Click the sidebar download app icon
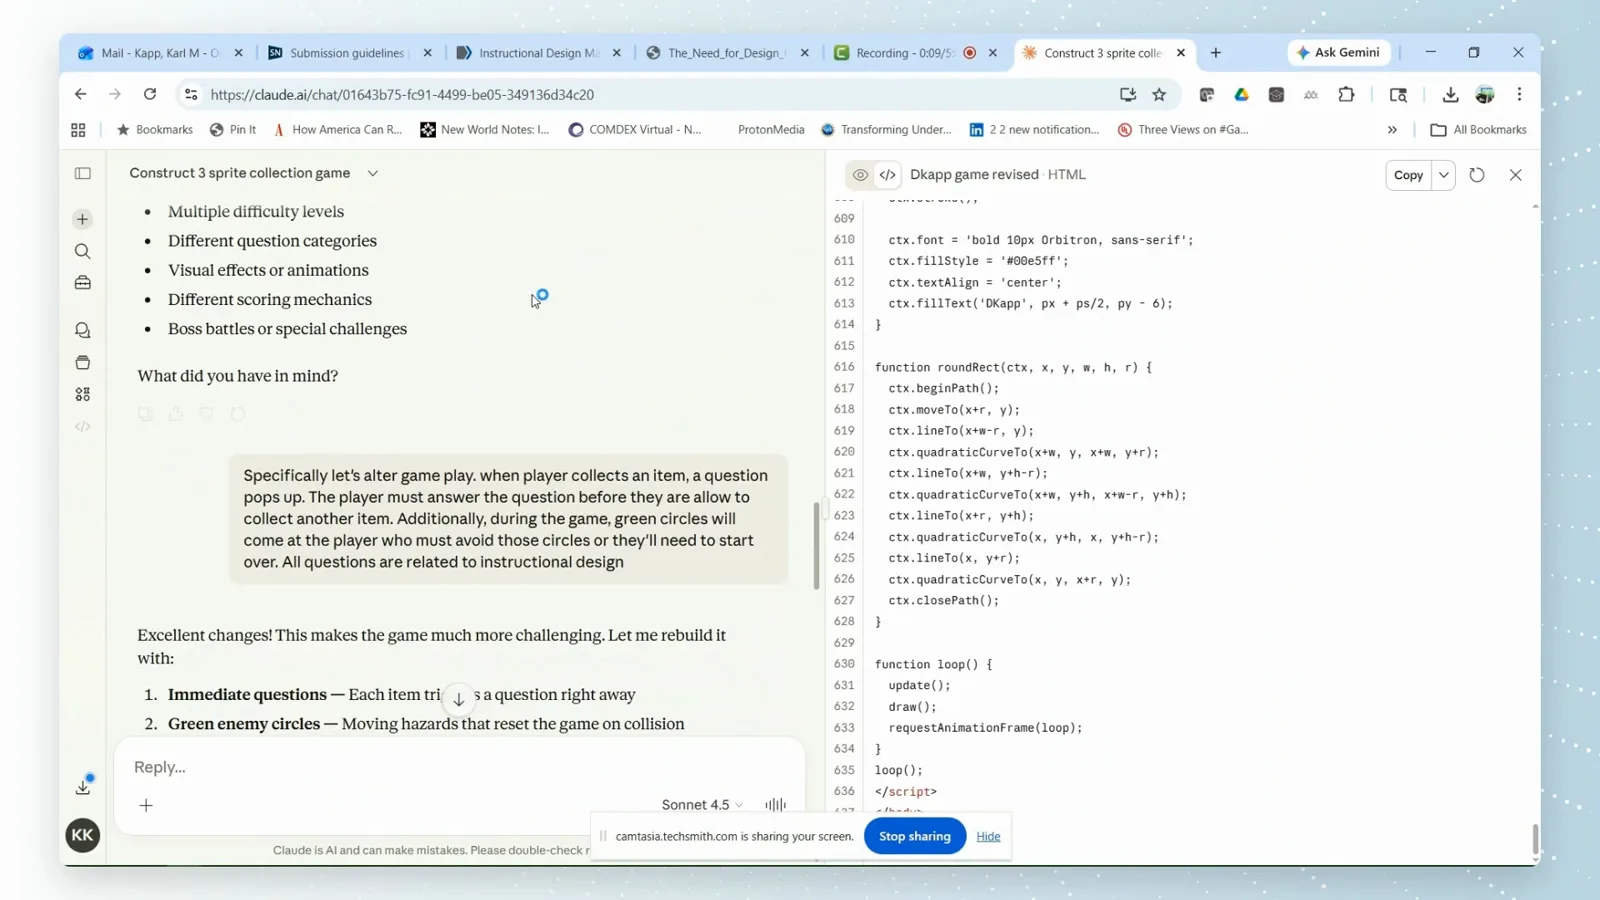The height and width of the screenshot is (900, 1600). [83, 787]
